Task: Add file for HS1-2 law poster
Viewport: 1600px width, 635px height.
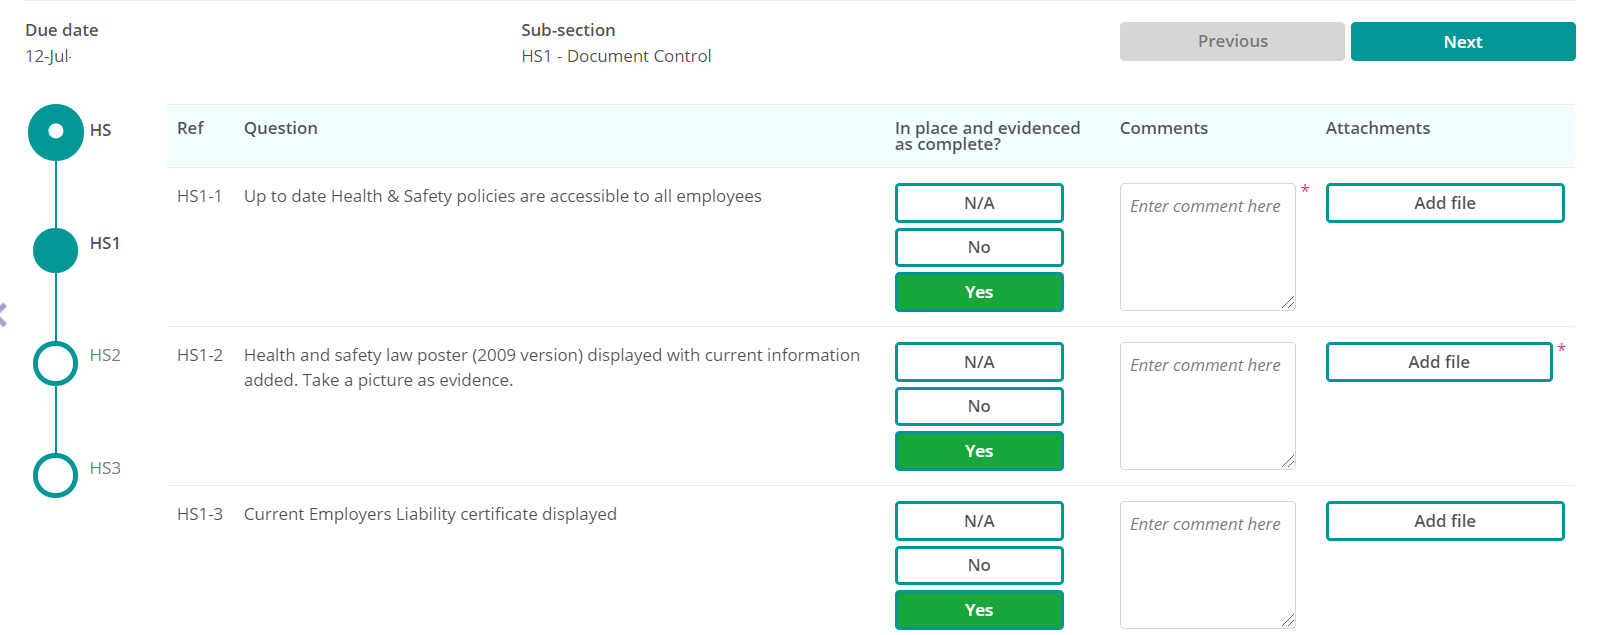Action: click(1438, 362)
